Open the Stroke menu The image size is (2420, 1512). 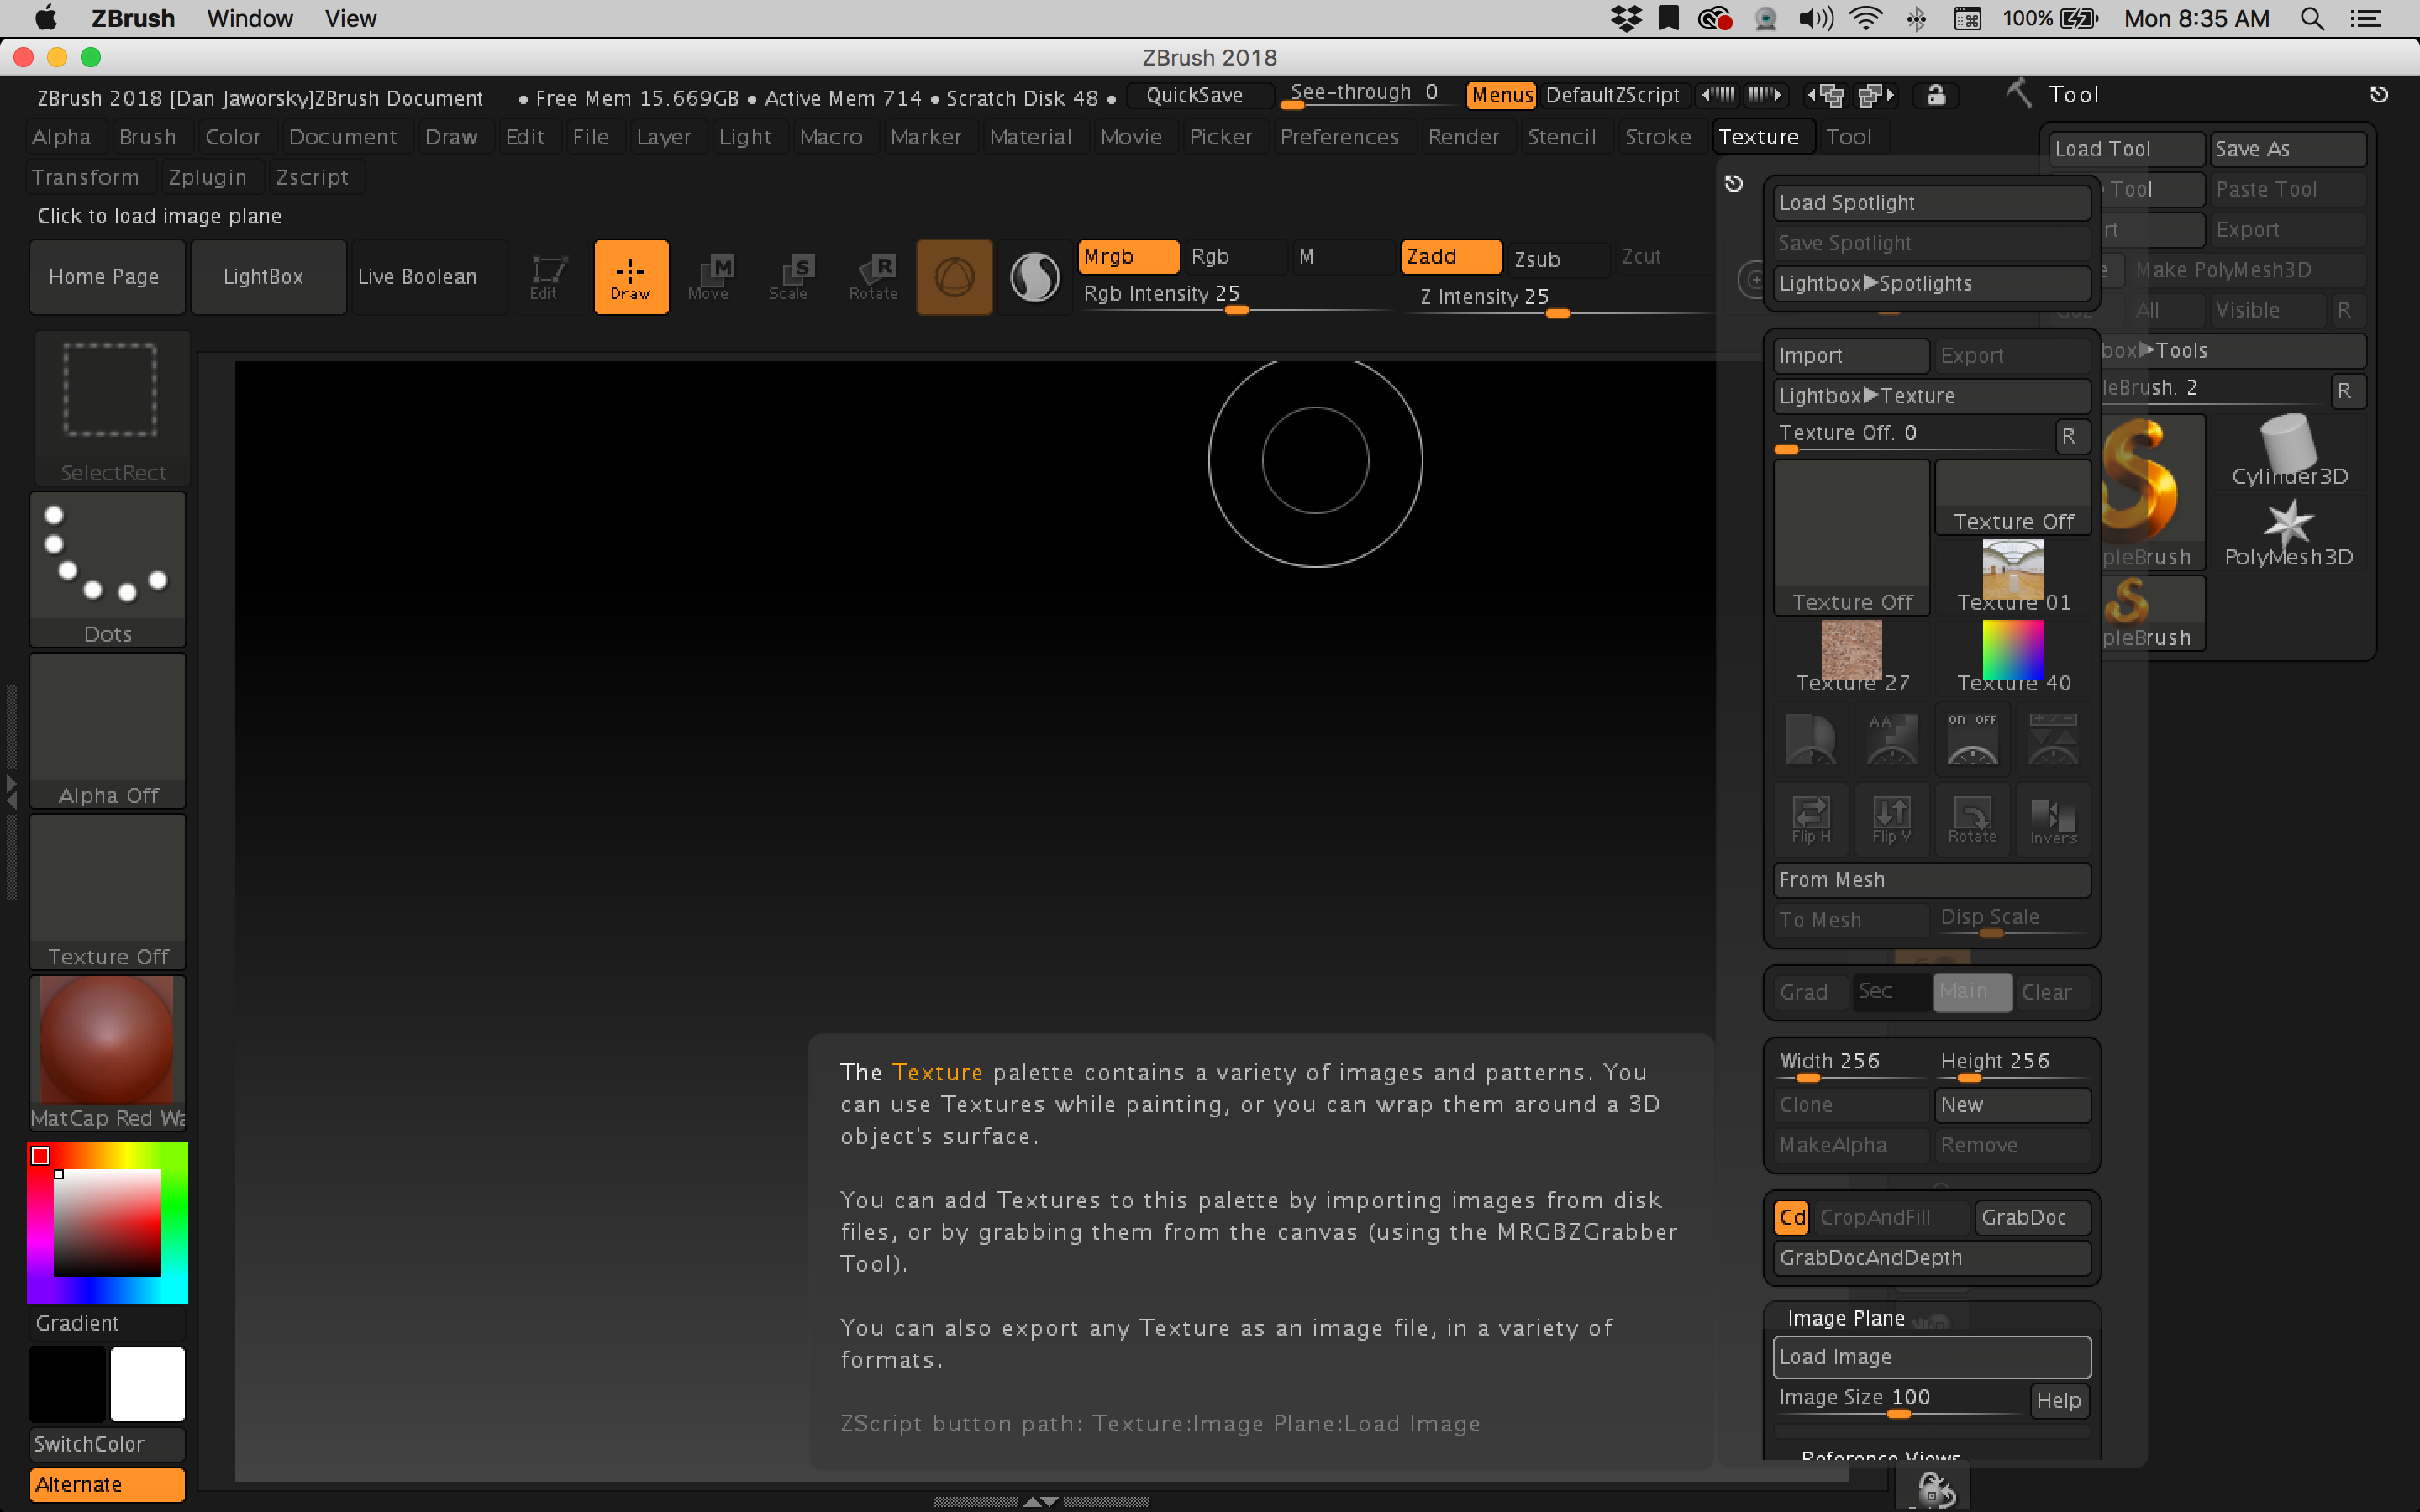coord(1658,137)
